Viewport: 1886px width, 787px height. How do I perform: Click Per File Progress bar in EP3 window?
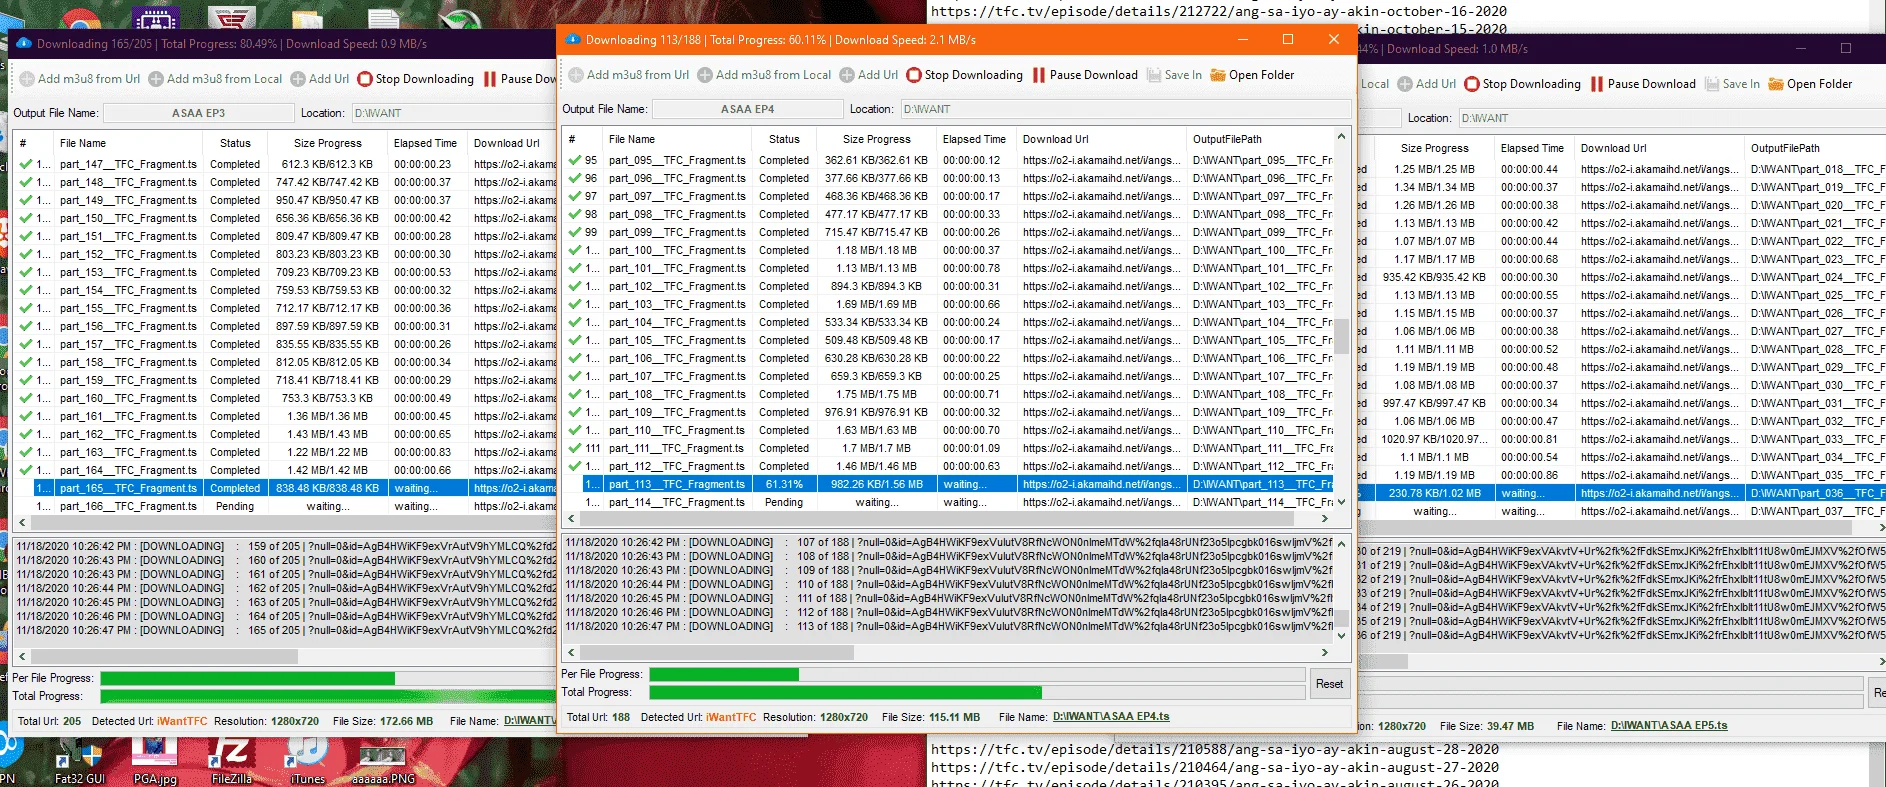328,678
